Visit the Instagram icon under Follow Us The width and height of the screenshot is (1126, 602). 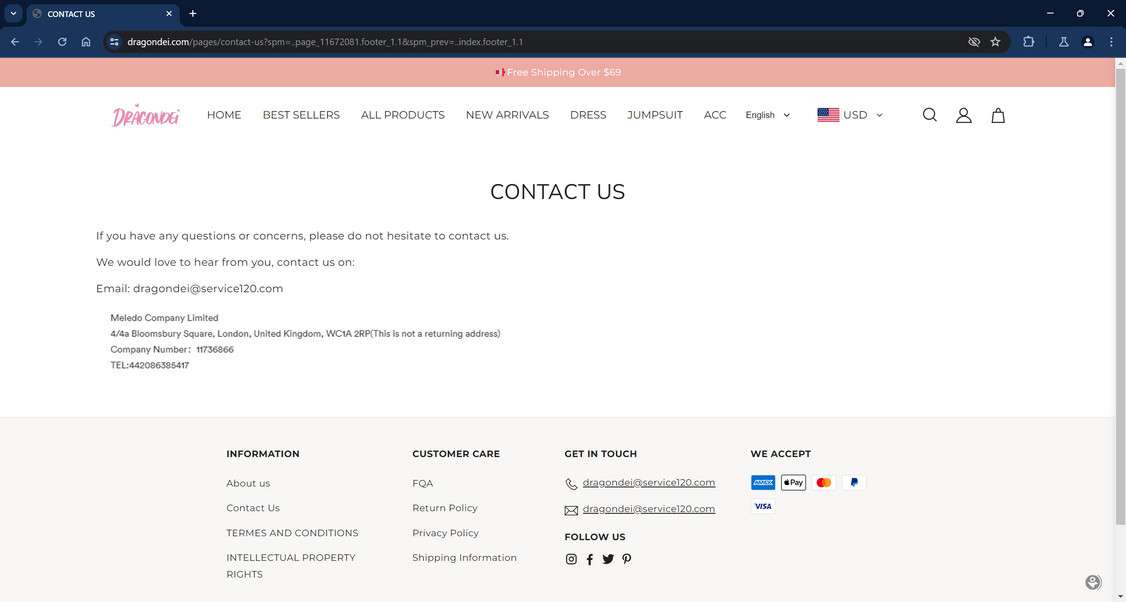click(571, 559)
